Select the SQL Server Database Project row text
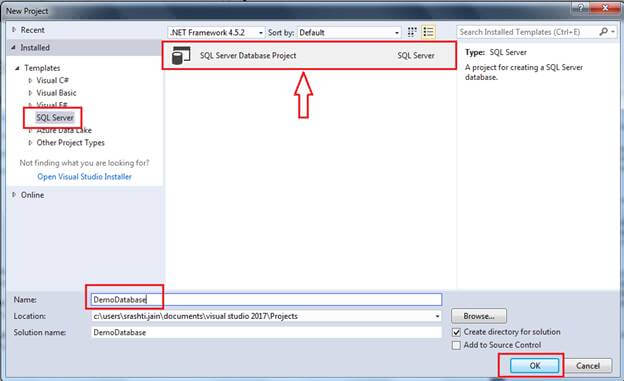 click(248, 56)
